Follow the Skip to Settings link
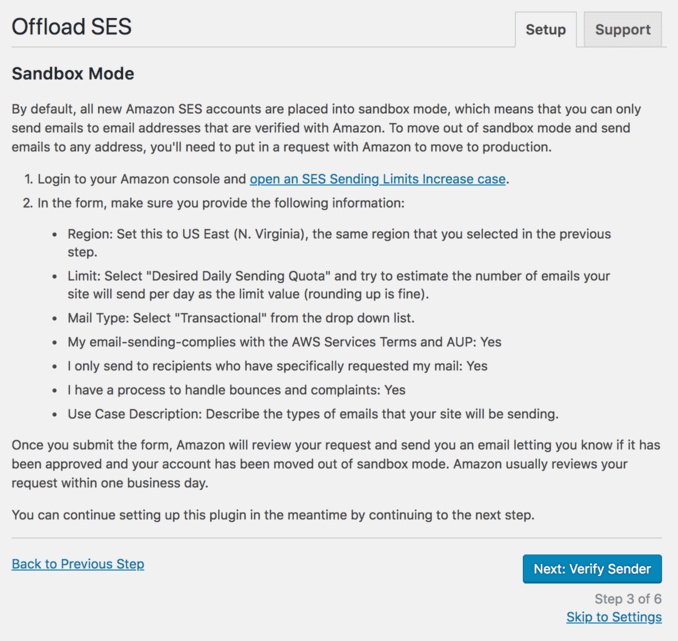 [x=614, y=617]
